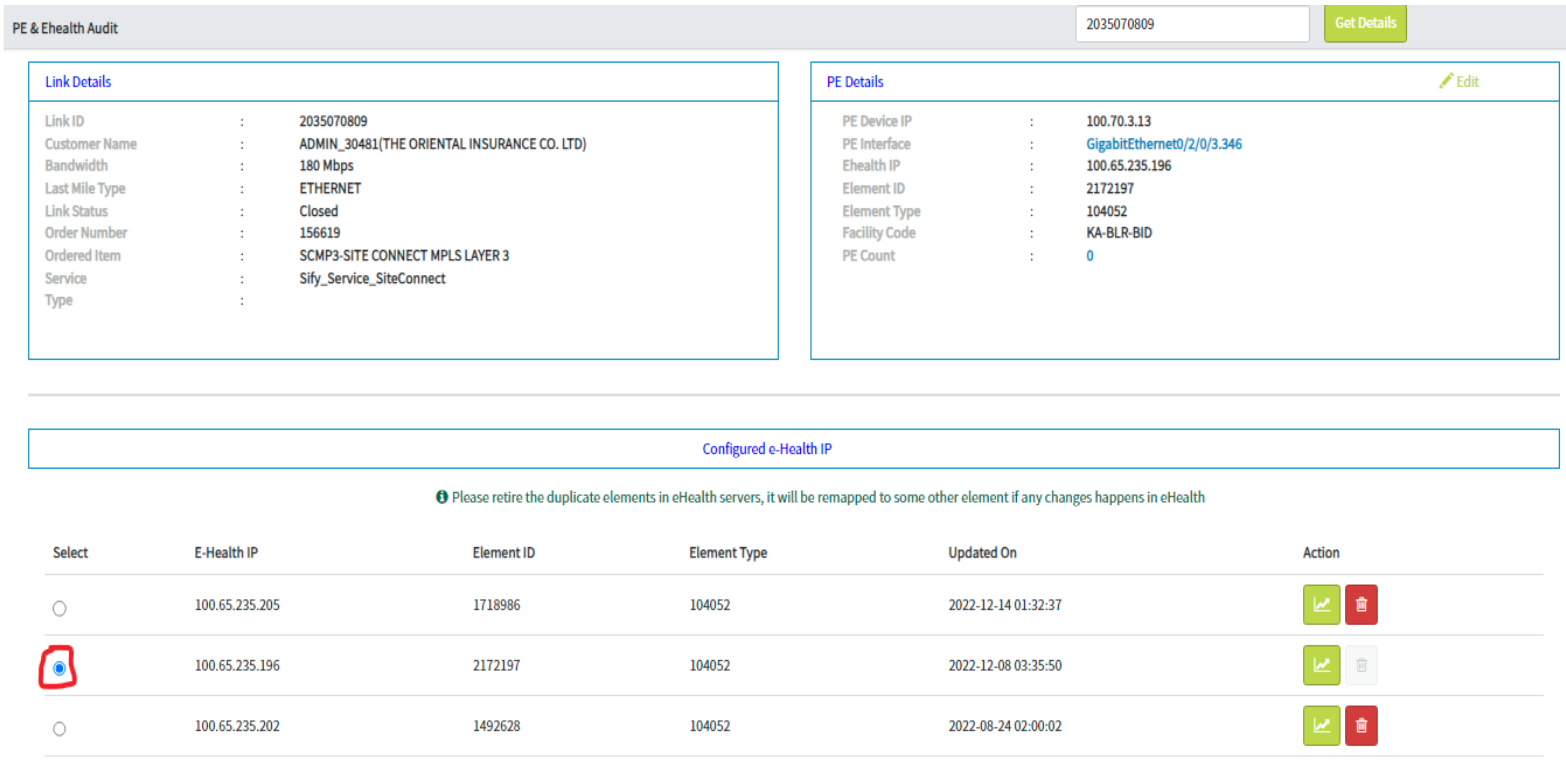Click the Last Mile Type value ETHERNET

pyautogui.click(x=330, y=188)
